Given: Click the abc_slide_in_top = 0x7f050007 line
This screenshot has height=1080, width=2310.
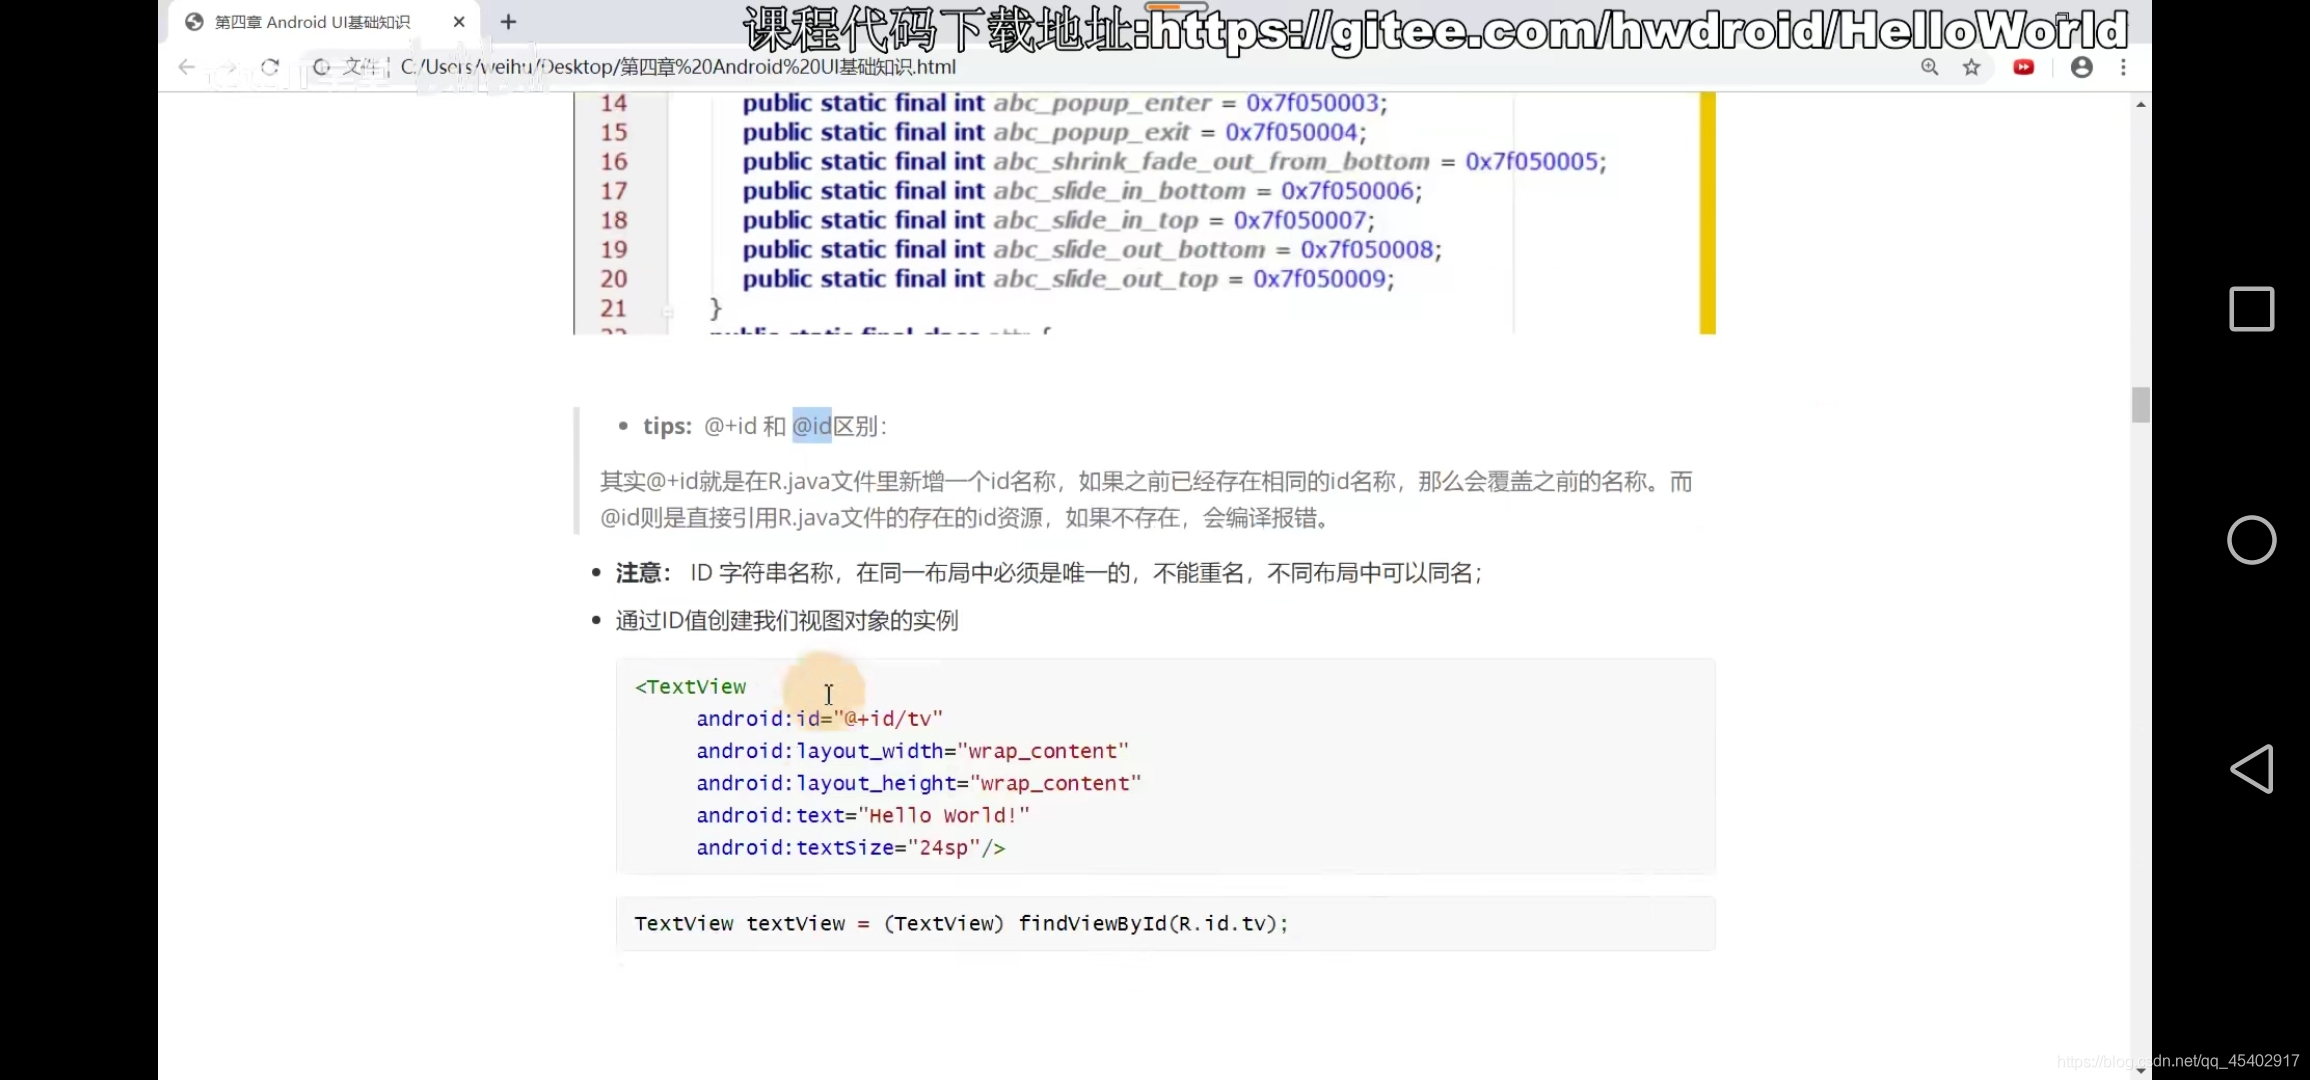Looking at the screenshot, I should pos(1058,220).
